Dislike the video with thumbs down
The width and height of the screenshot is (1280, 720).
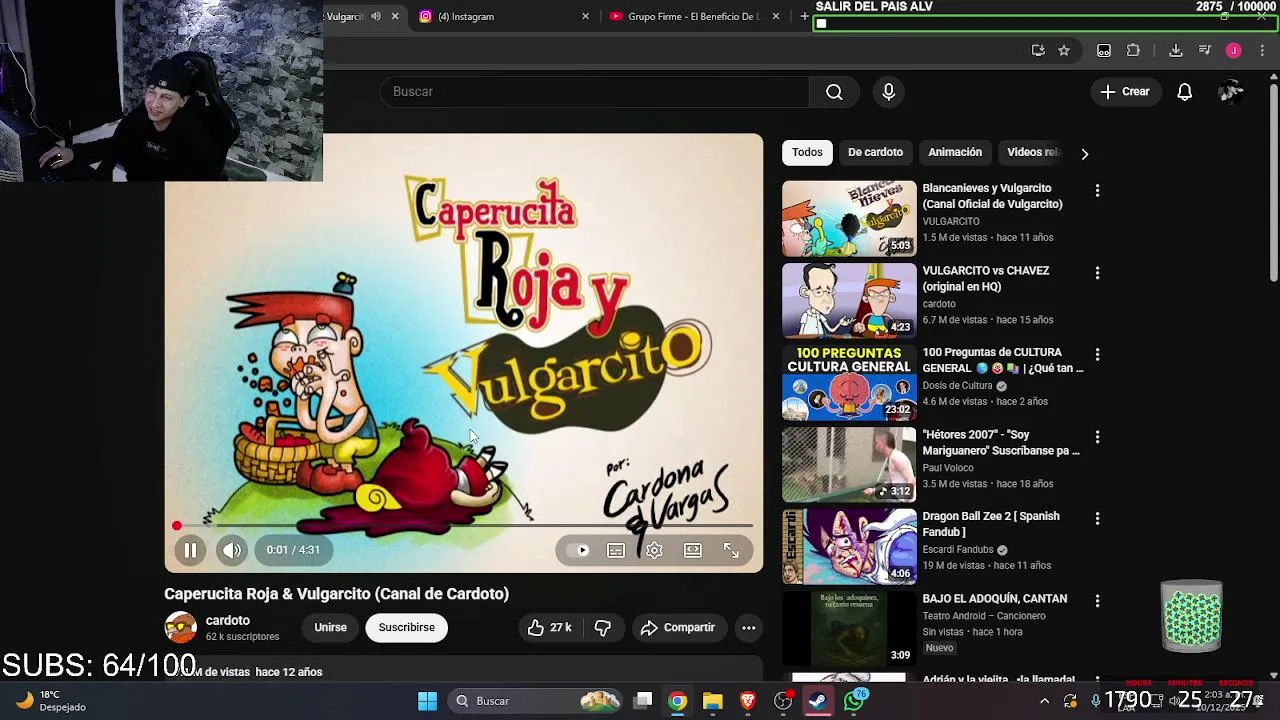[603, 627]
